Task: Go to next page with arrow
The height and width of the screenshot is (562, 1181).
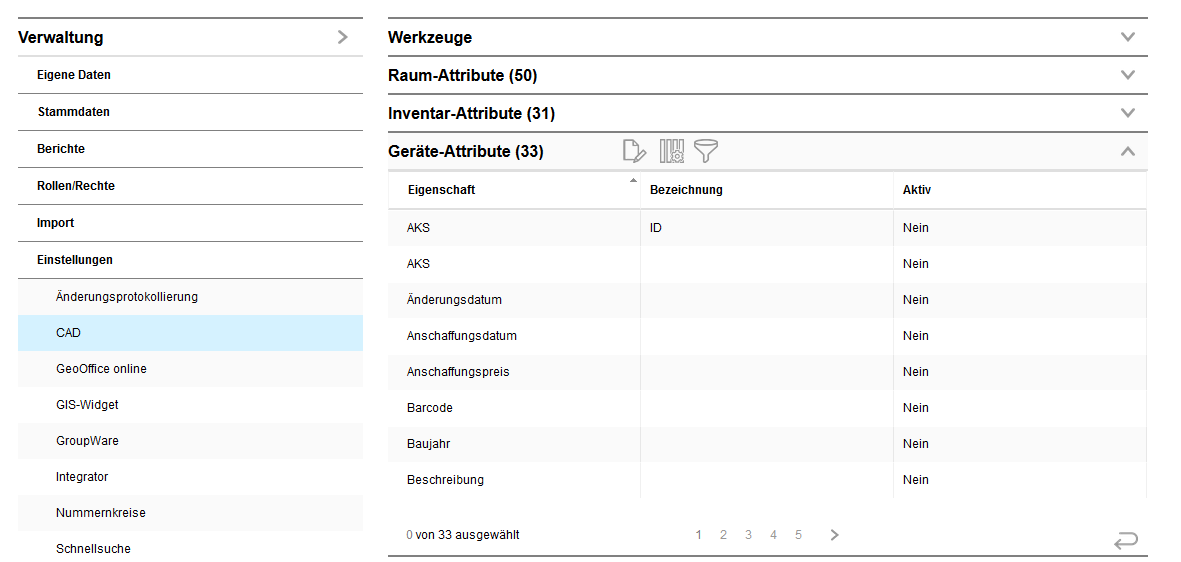Action: coord(834,535)
